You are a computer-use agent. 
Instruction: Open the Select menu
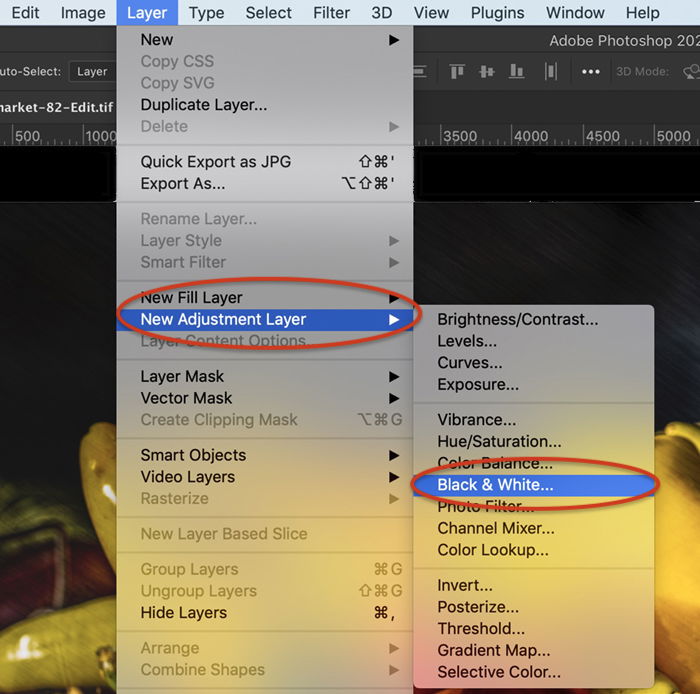268,13
